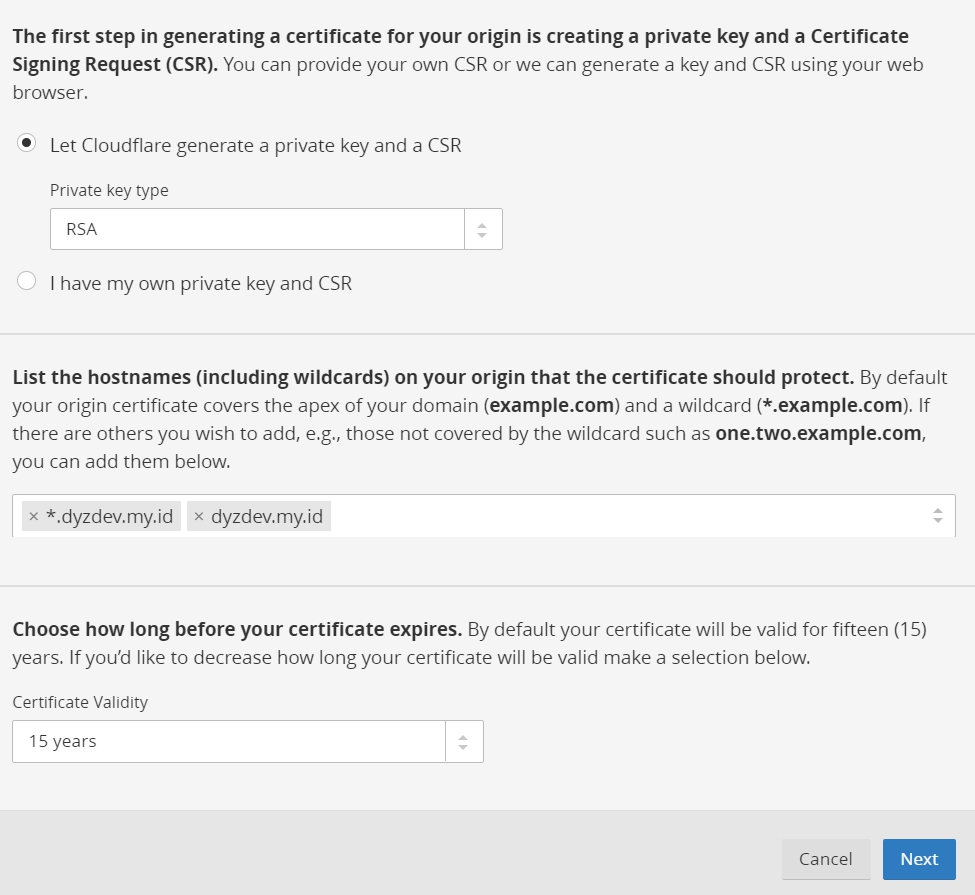Open the RSA private key type dropdown
Viewport: 975px width, 895px height.
tap(276, 229)
